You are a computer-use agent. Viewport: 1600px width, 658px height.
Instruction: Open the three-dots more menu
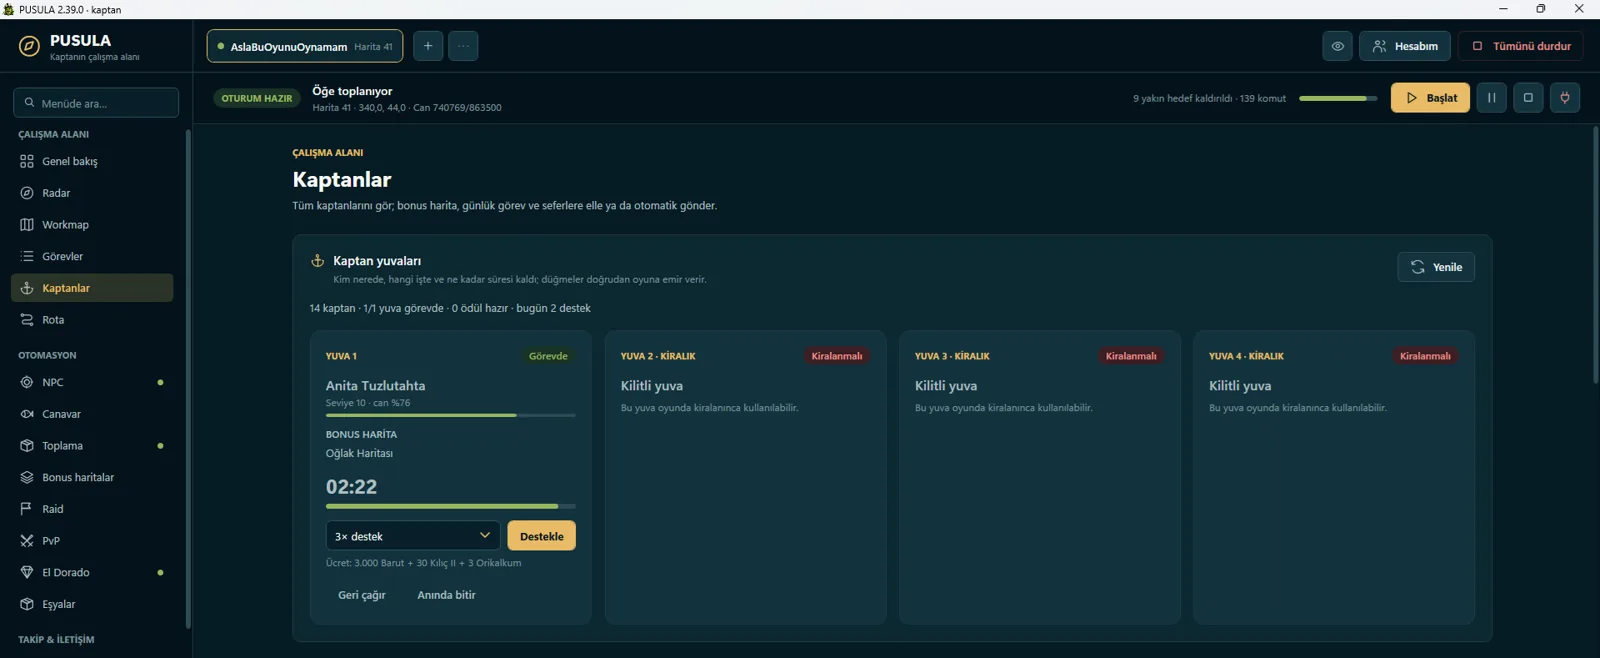point(463,46)
